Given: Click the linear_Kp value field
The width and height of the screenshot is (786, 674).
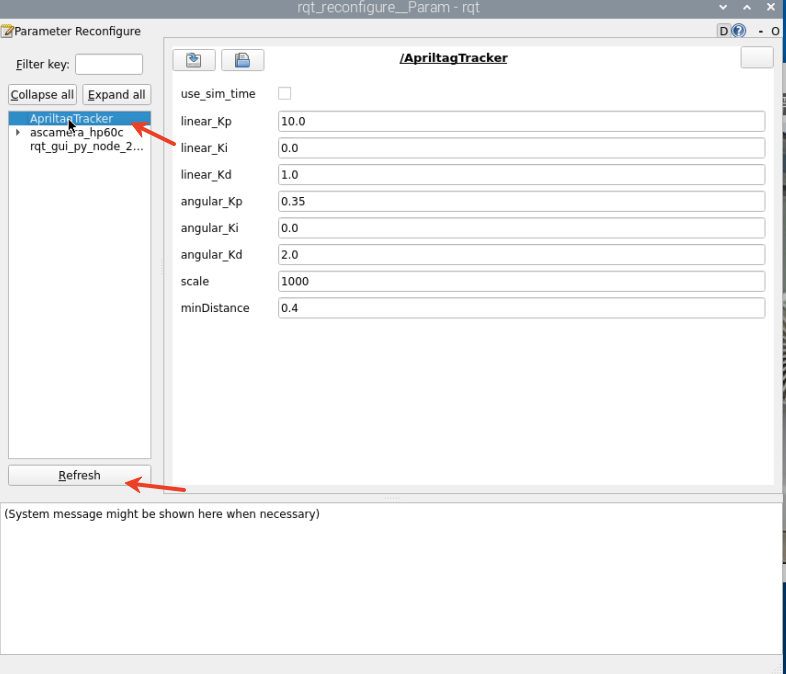Looking at the screenshot, I should pos(521,121).
